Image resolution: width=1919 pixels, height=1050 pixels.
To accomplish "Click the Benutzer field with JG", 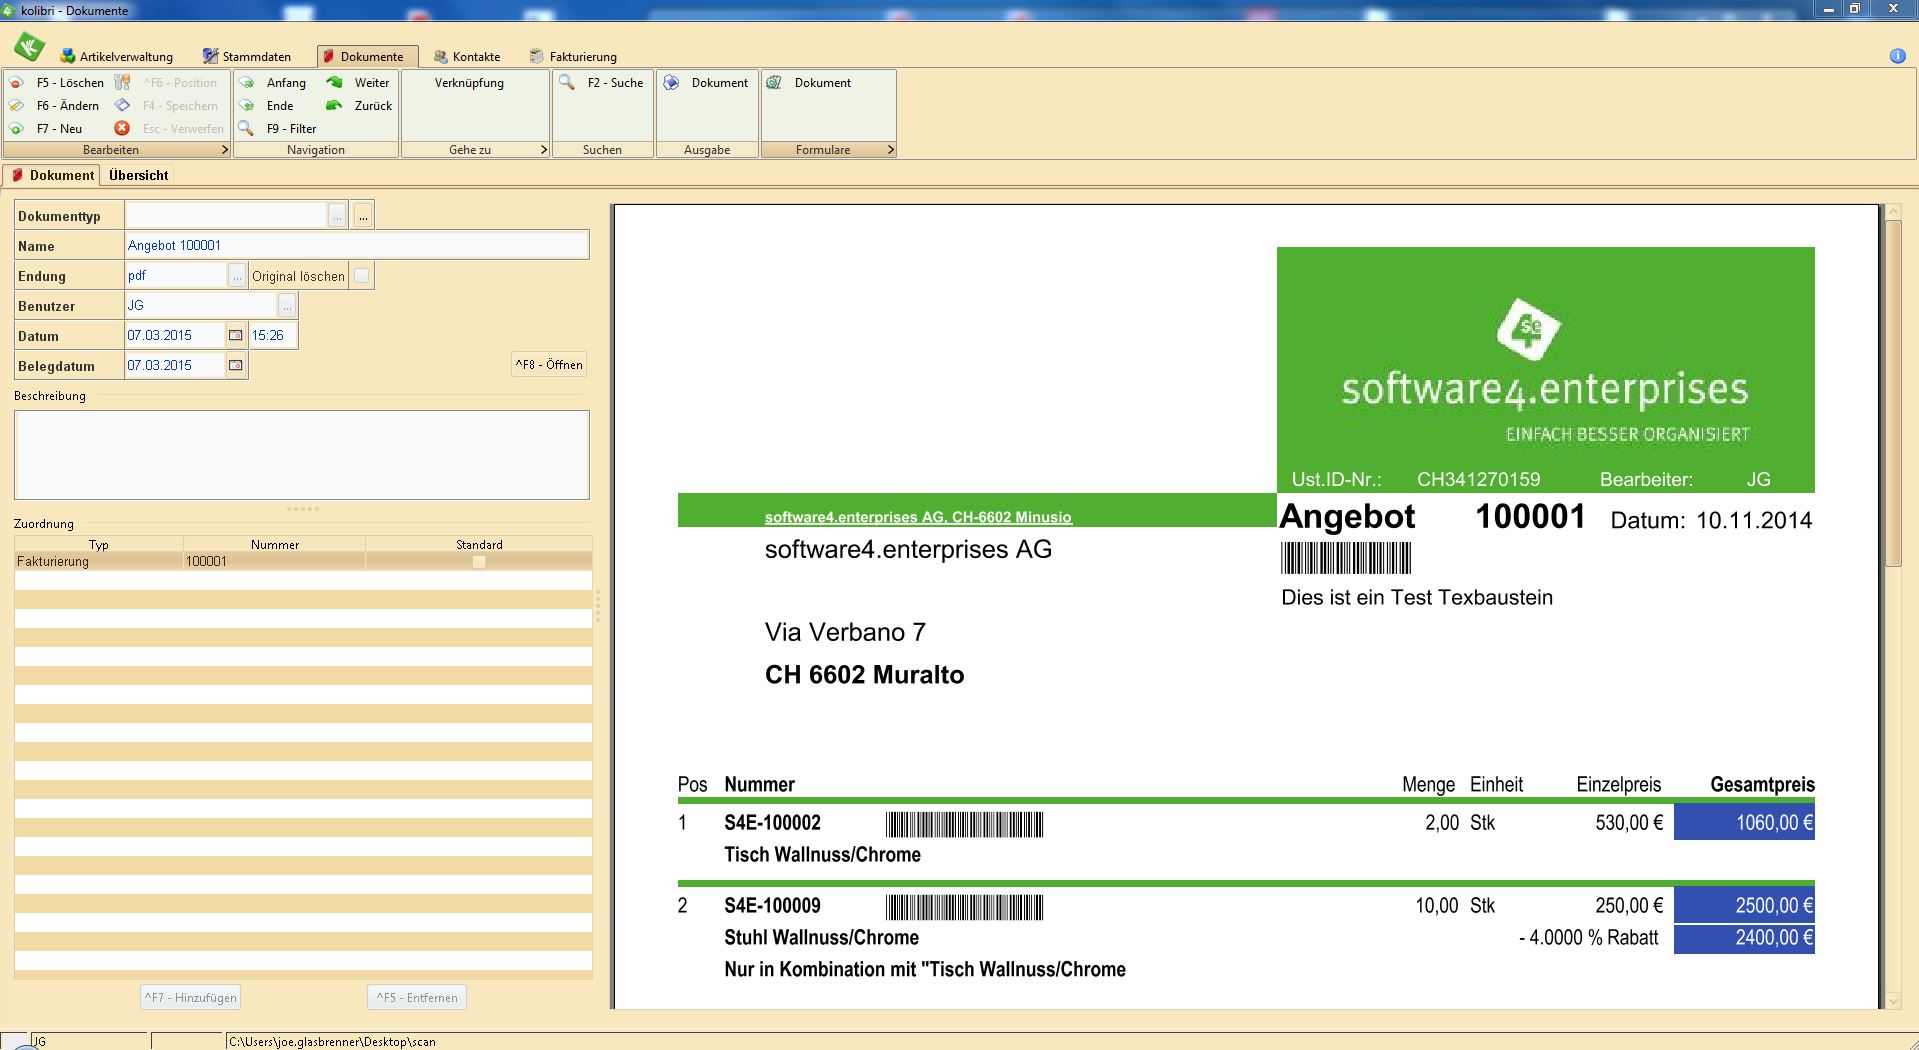I will coord(201,305).
